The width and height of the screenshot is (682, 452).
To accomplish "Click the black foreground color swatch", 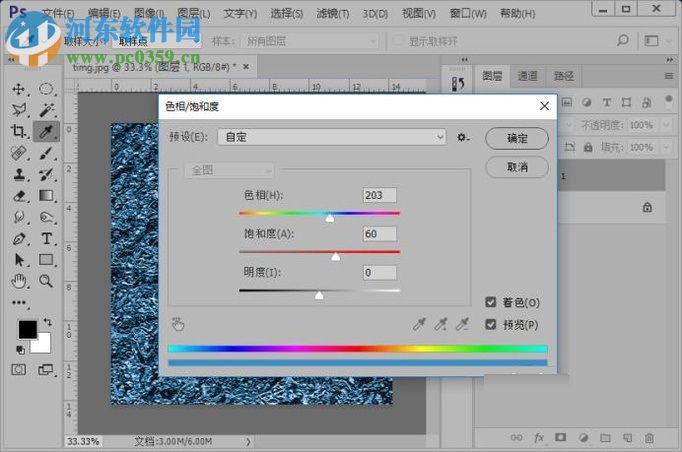I will 27,329.
